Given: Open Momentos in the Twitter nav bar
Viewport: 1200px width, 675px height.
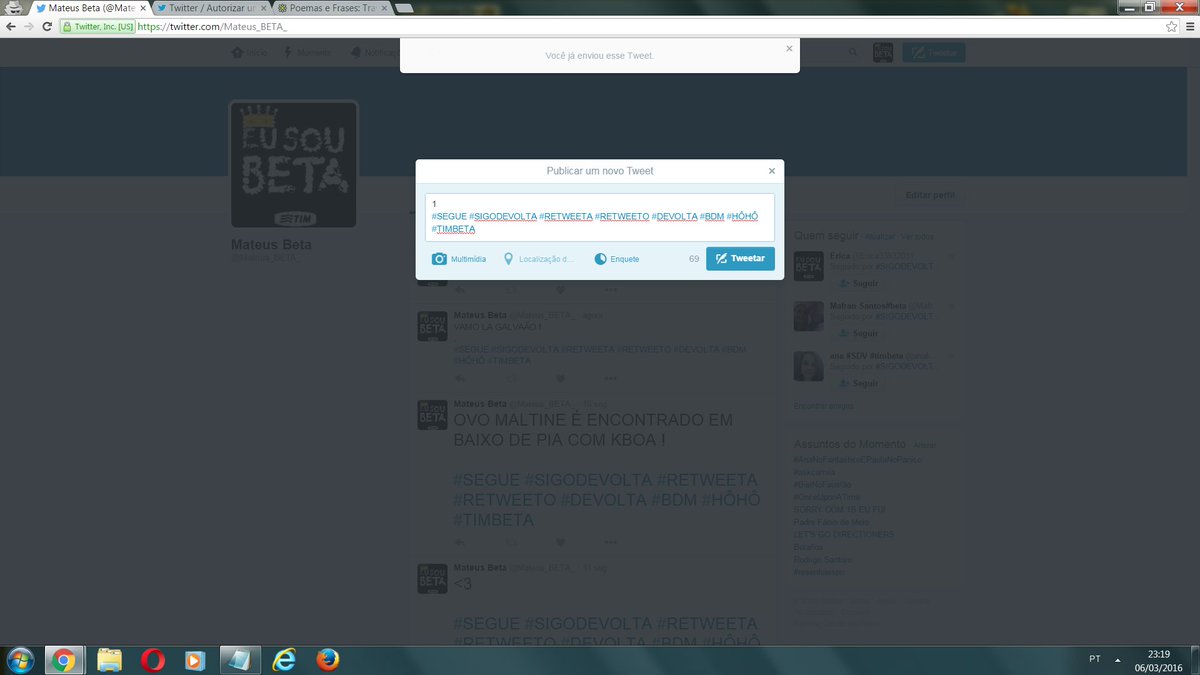Looking at the screenshot, I should coord(309,52).
